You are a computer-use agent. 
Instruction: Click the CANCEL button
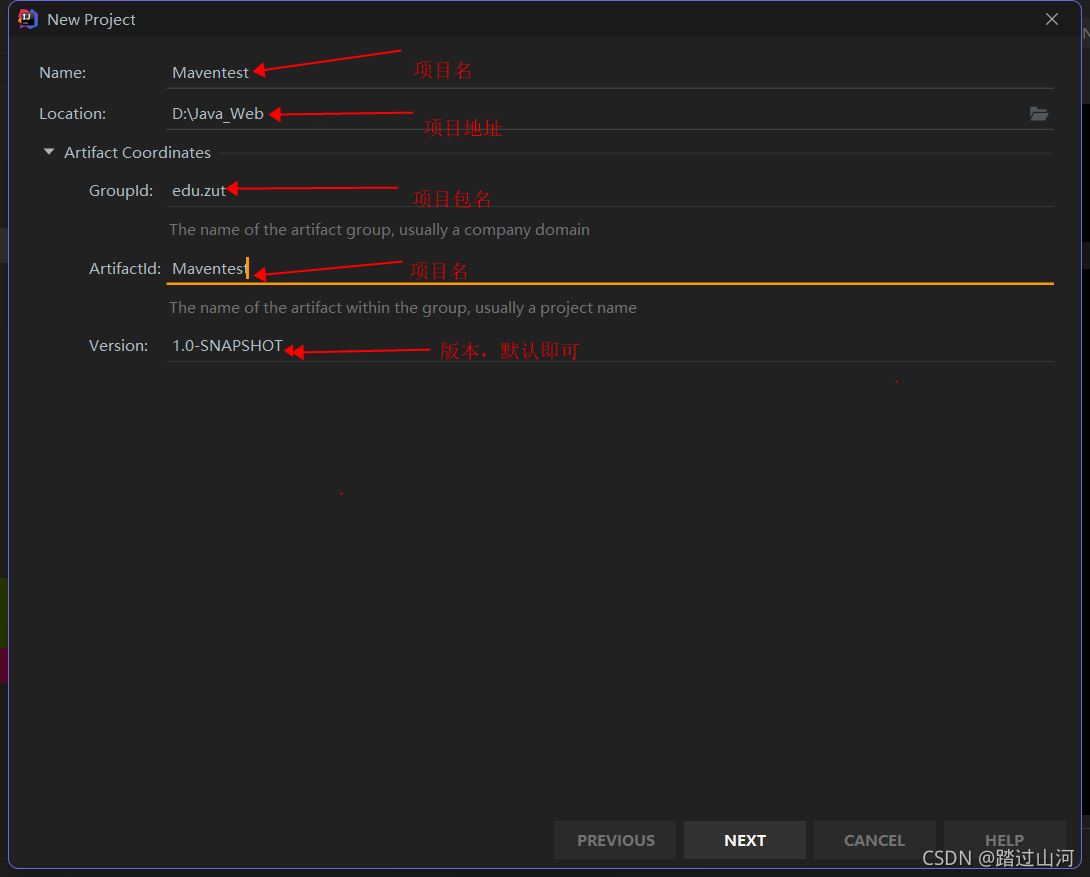pos(875,840)
